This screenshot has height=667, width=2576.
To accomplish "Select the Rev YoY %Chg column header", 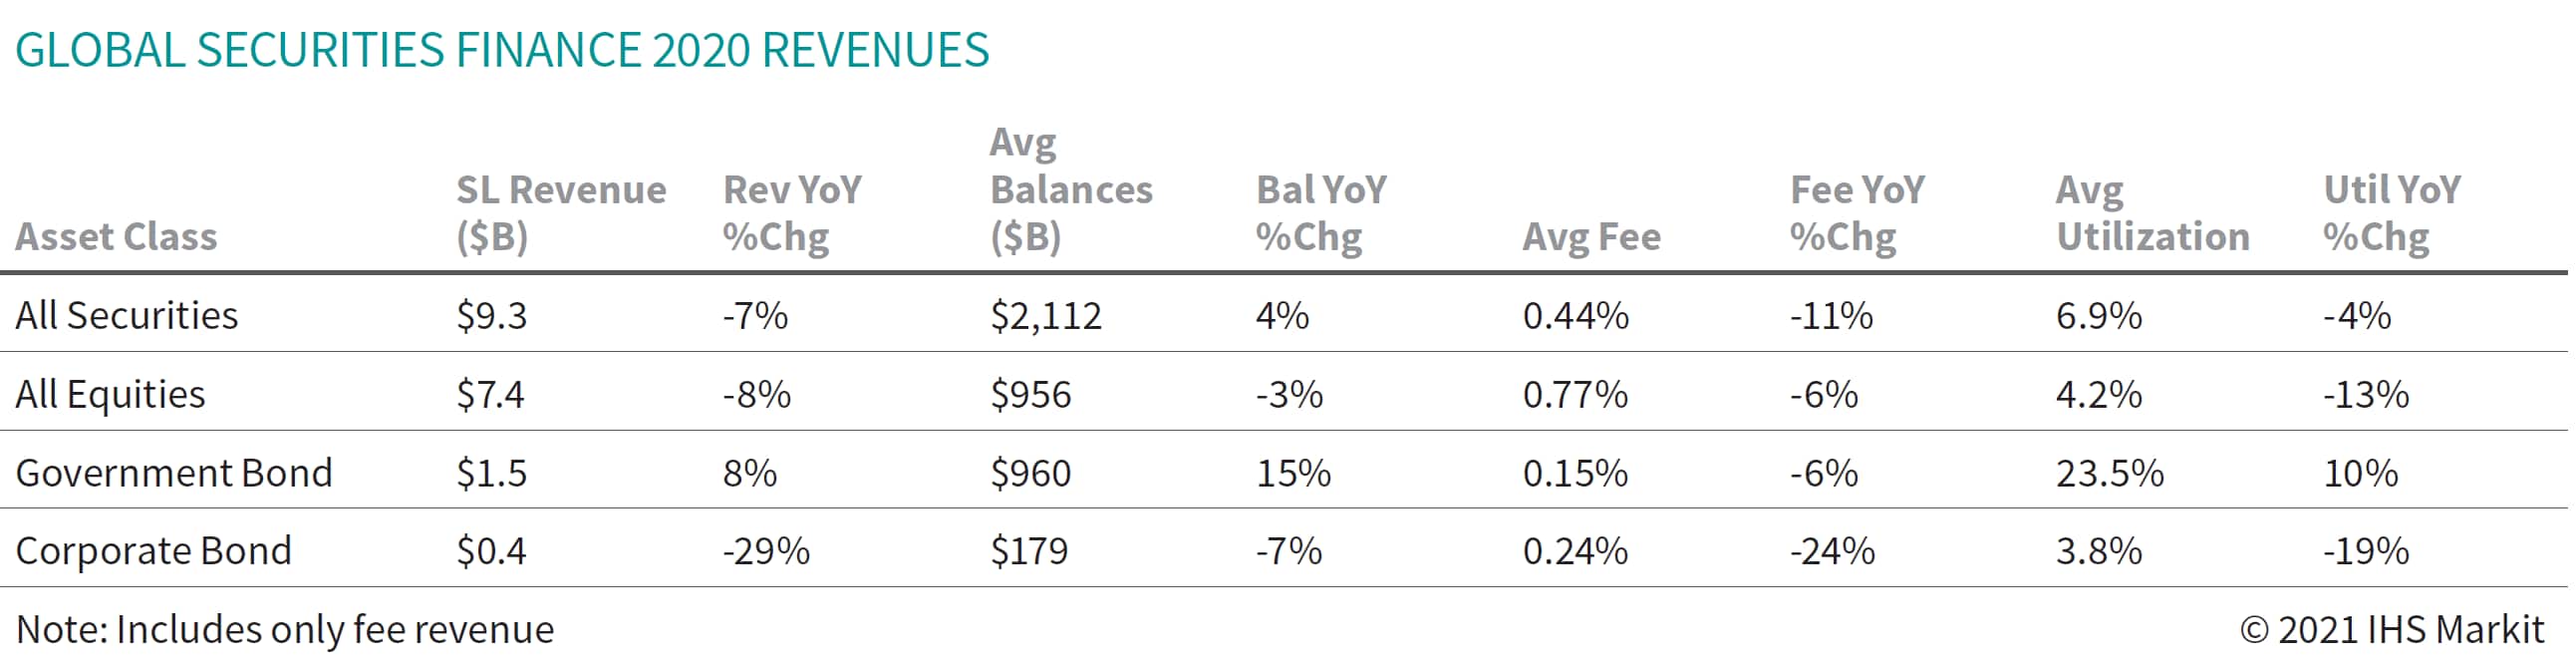I will click(791, 213).
